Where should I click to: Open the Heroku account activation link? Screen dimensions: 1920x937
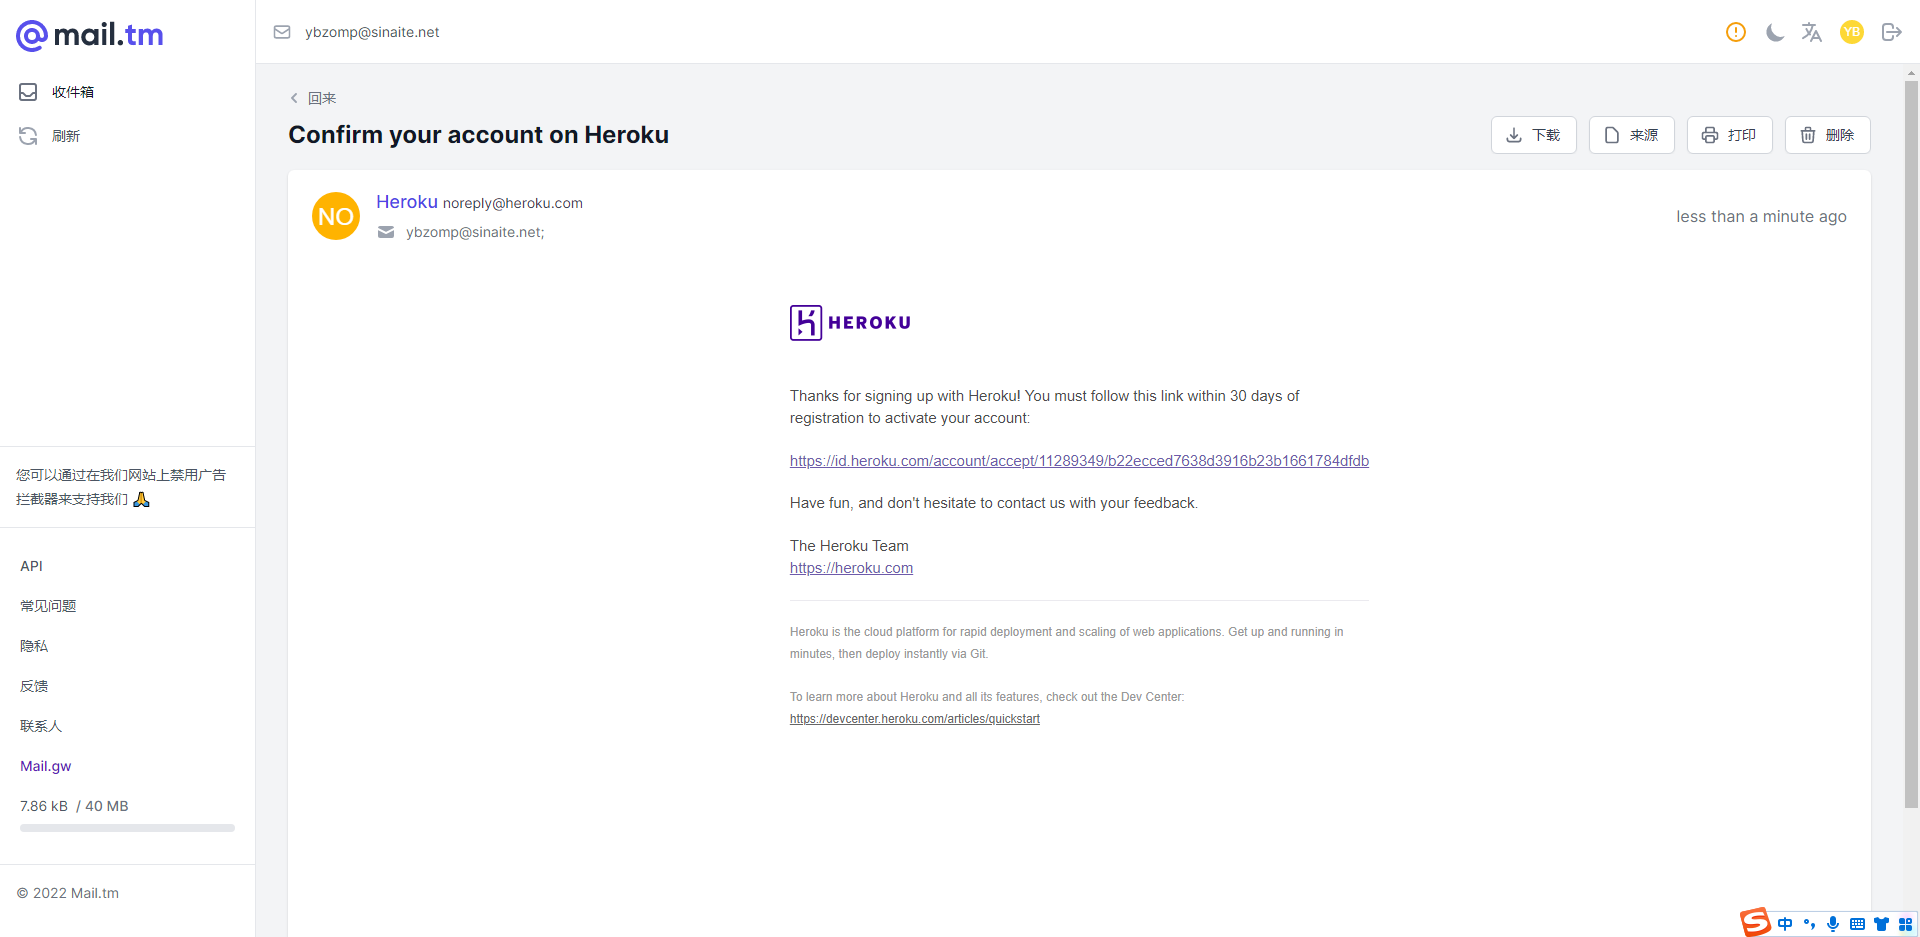1079,461
